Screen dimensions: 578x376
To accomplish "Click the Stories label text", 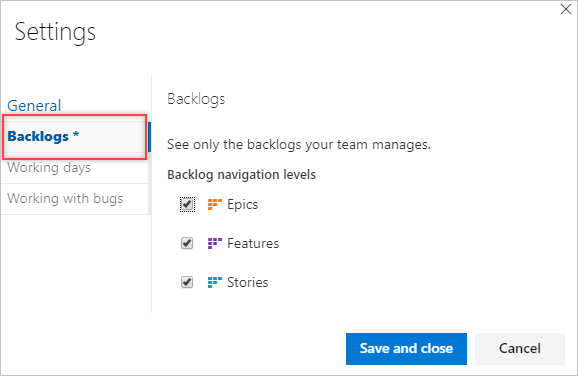I will (x=247, y=283).
